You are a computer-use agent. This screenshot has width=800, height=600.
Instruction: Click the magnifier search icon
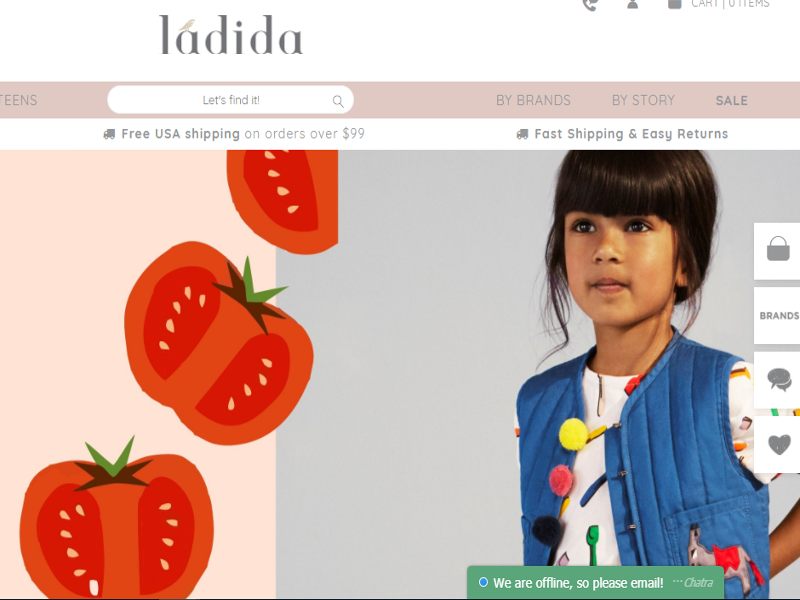[338, 101]
